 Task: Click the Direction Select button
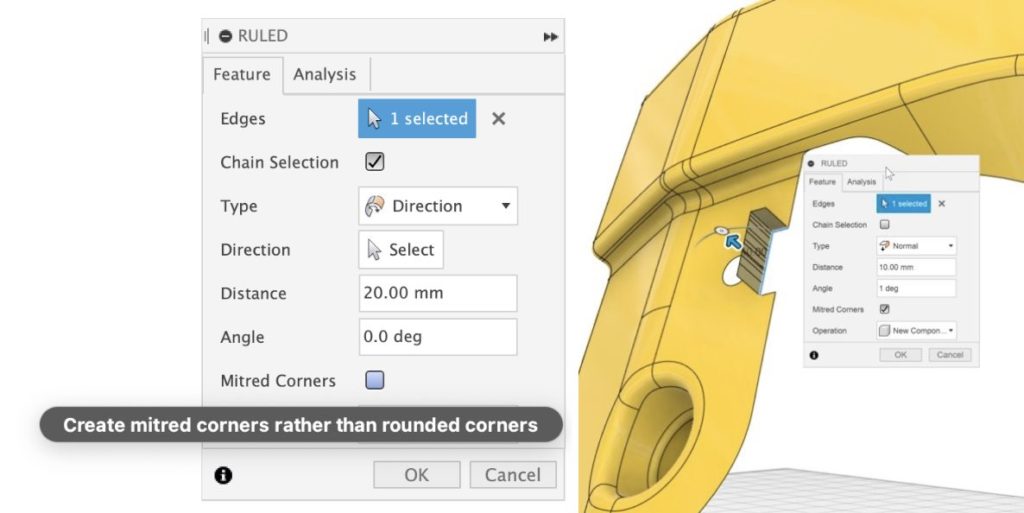click(x=401, y=250)
